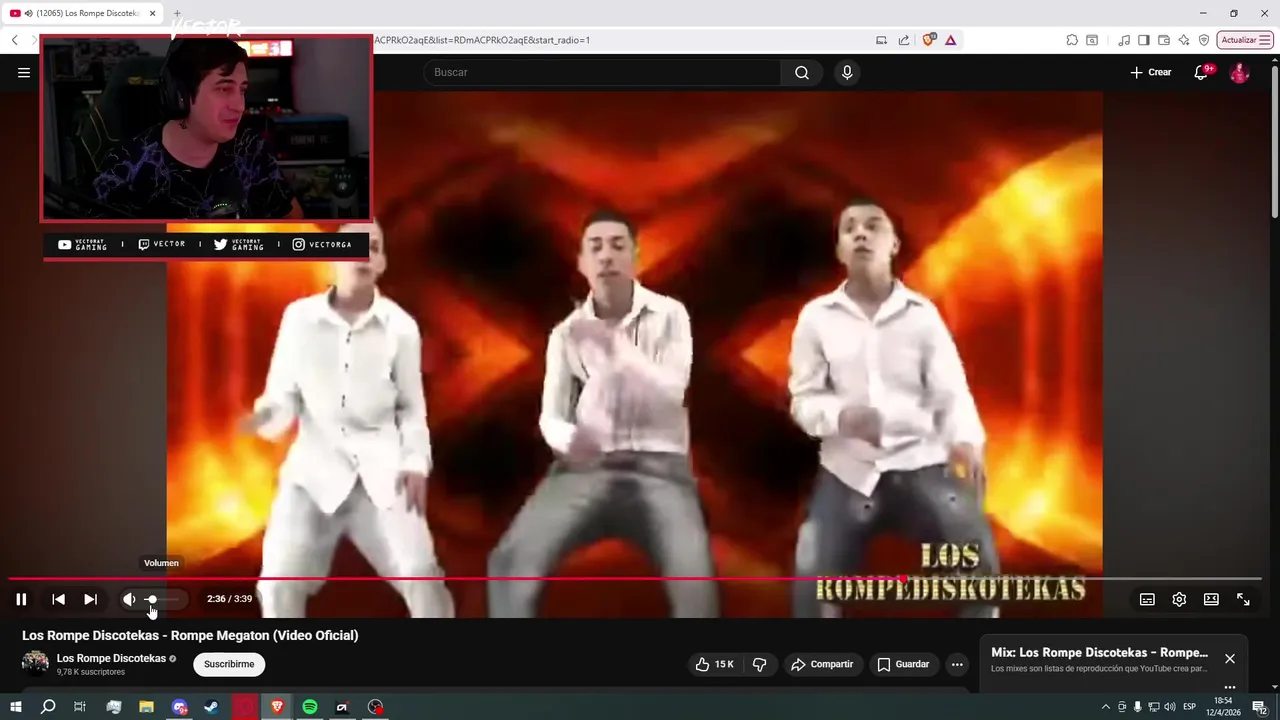Open the more actions three-dot menu

(957, 664)
